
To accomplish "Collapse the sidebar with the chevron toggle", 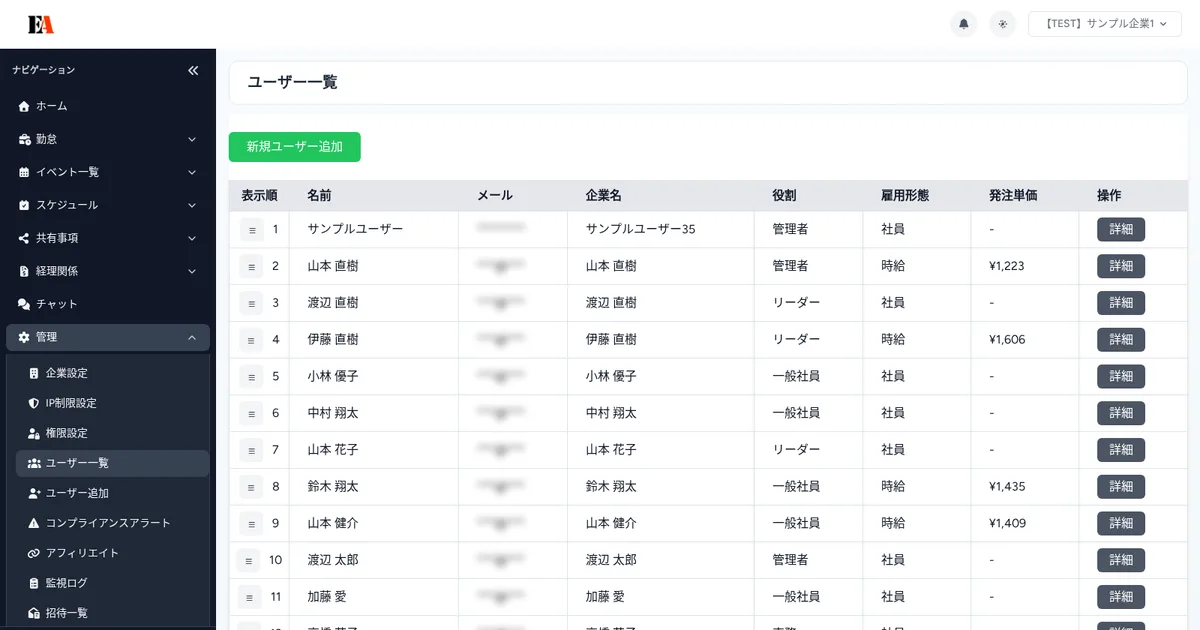I will tap(193, 70).
